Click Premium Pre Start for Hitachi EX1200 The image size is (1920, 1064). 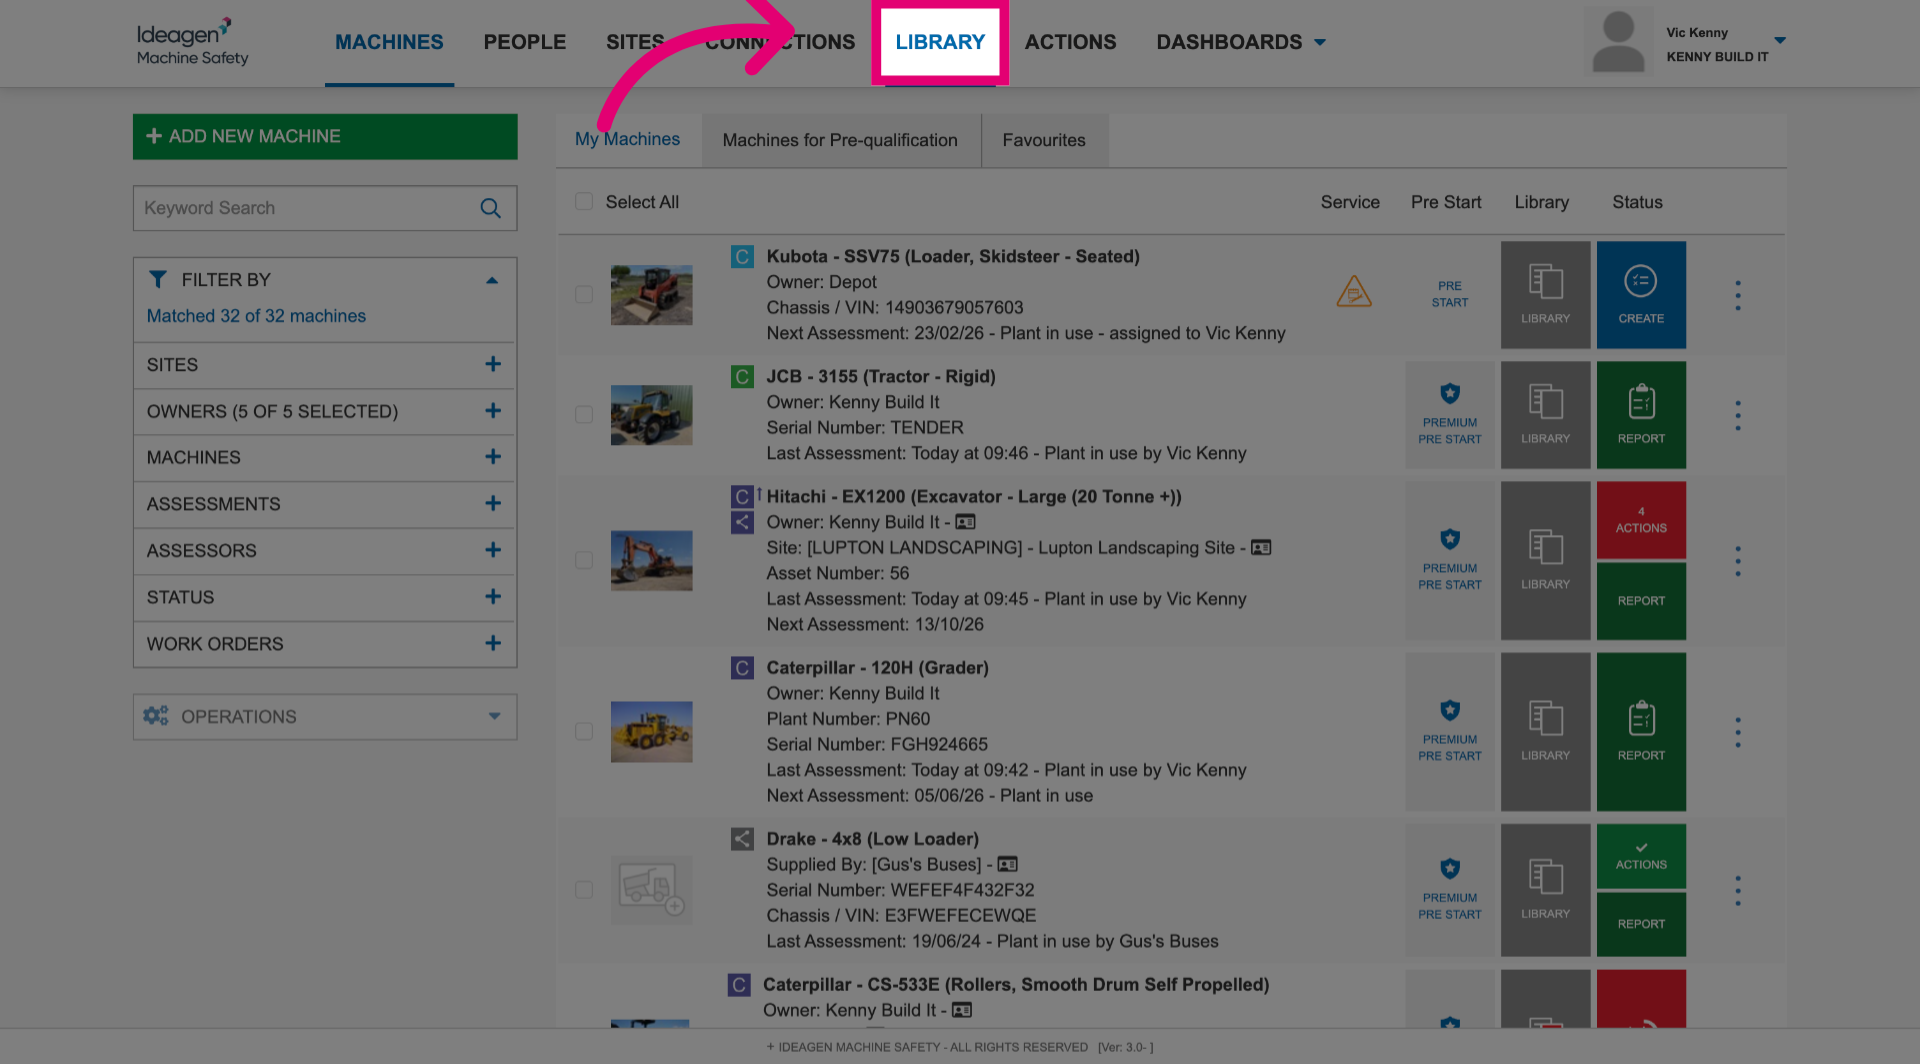point(1450,560)
